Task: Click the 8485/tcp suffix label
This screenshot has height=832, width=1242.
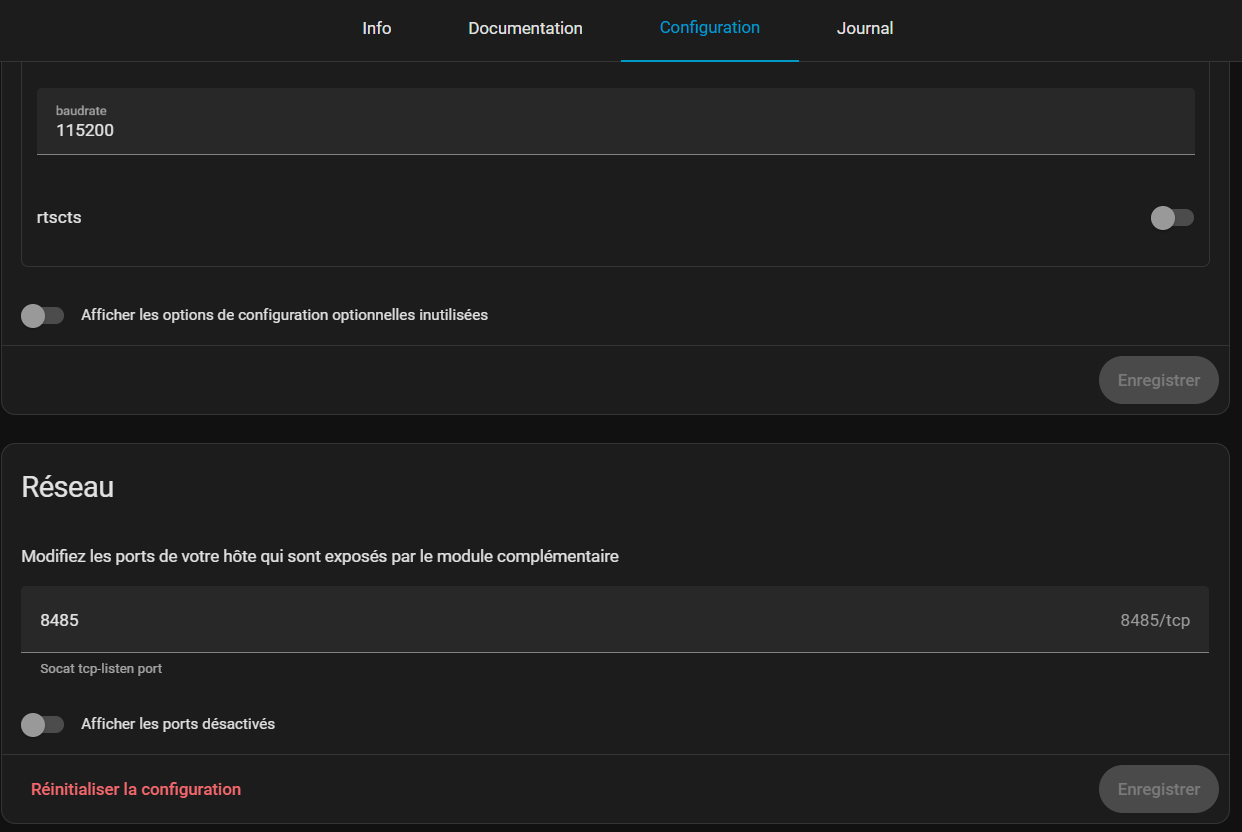Action: [x=1154, y=620]
